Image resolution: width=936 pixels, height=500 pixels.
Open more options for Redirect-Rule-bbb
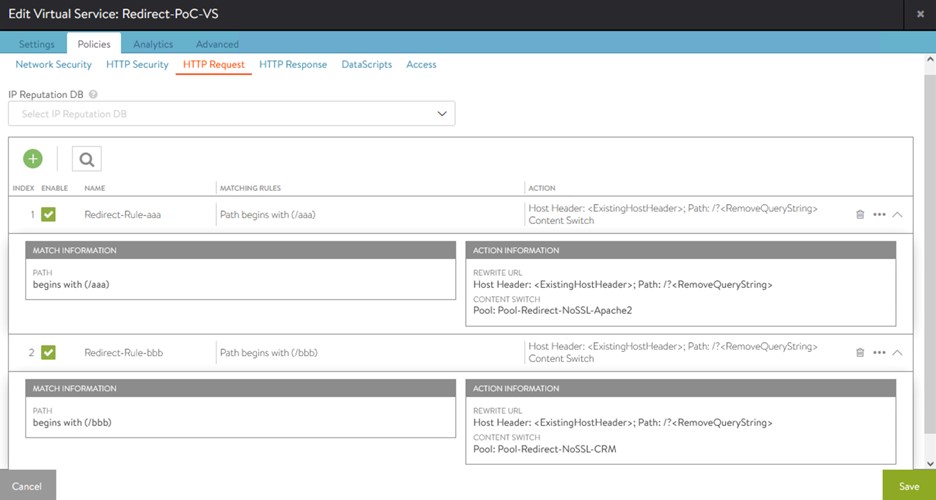click(x=879, y=352)
